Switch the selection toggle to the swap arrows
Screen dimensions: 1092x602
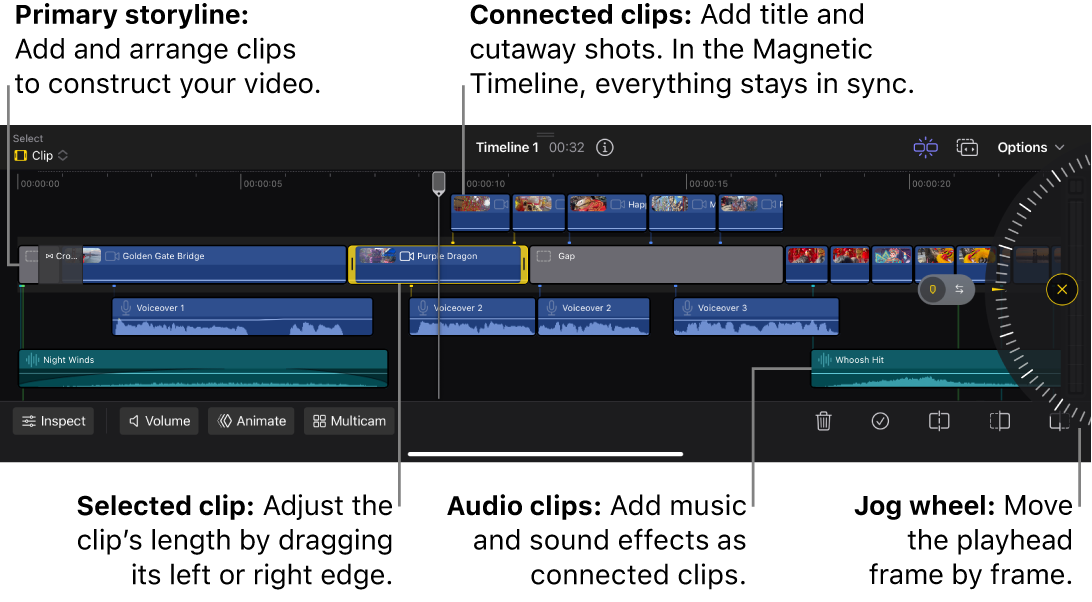(959, 289)
